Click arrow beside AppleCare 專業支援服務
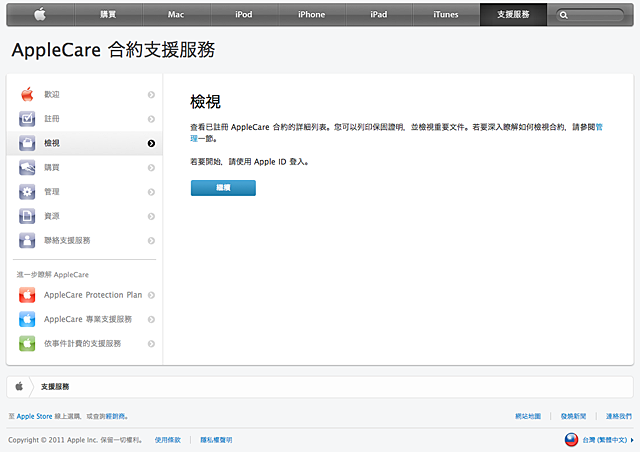The width and height of the screenshot is (640, 452). point(151,319)
